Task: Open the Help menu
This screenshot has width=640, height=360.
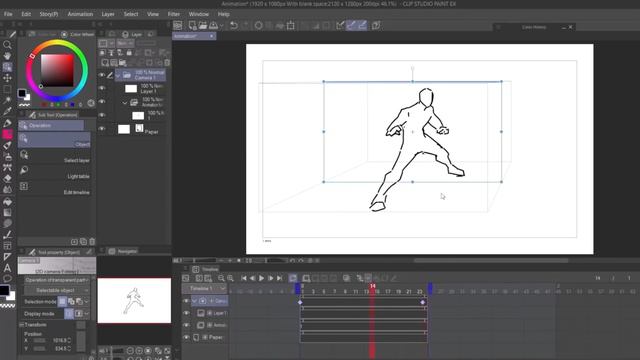Action: (x=224, y=14)
